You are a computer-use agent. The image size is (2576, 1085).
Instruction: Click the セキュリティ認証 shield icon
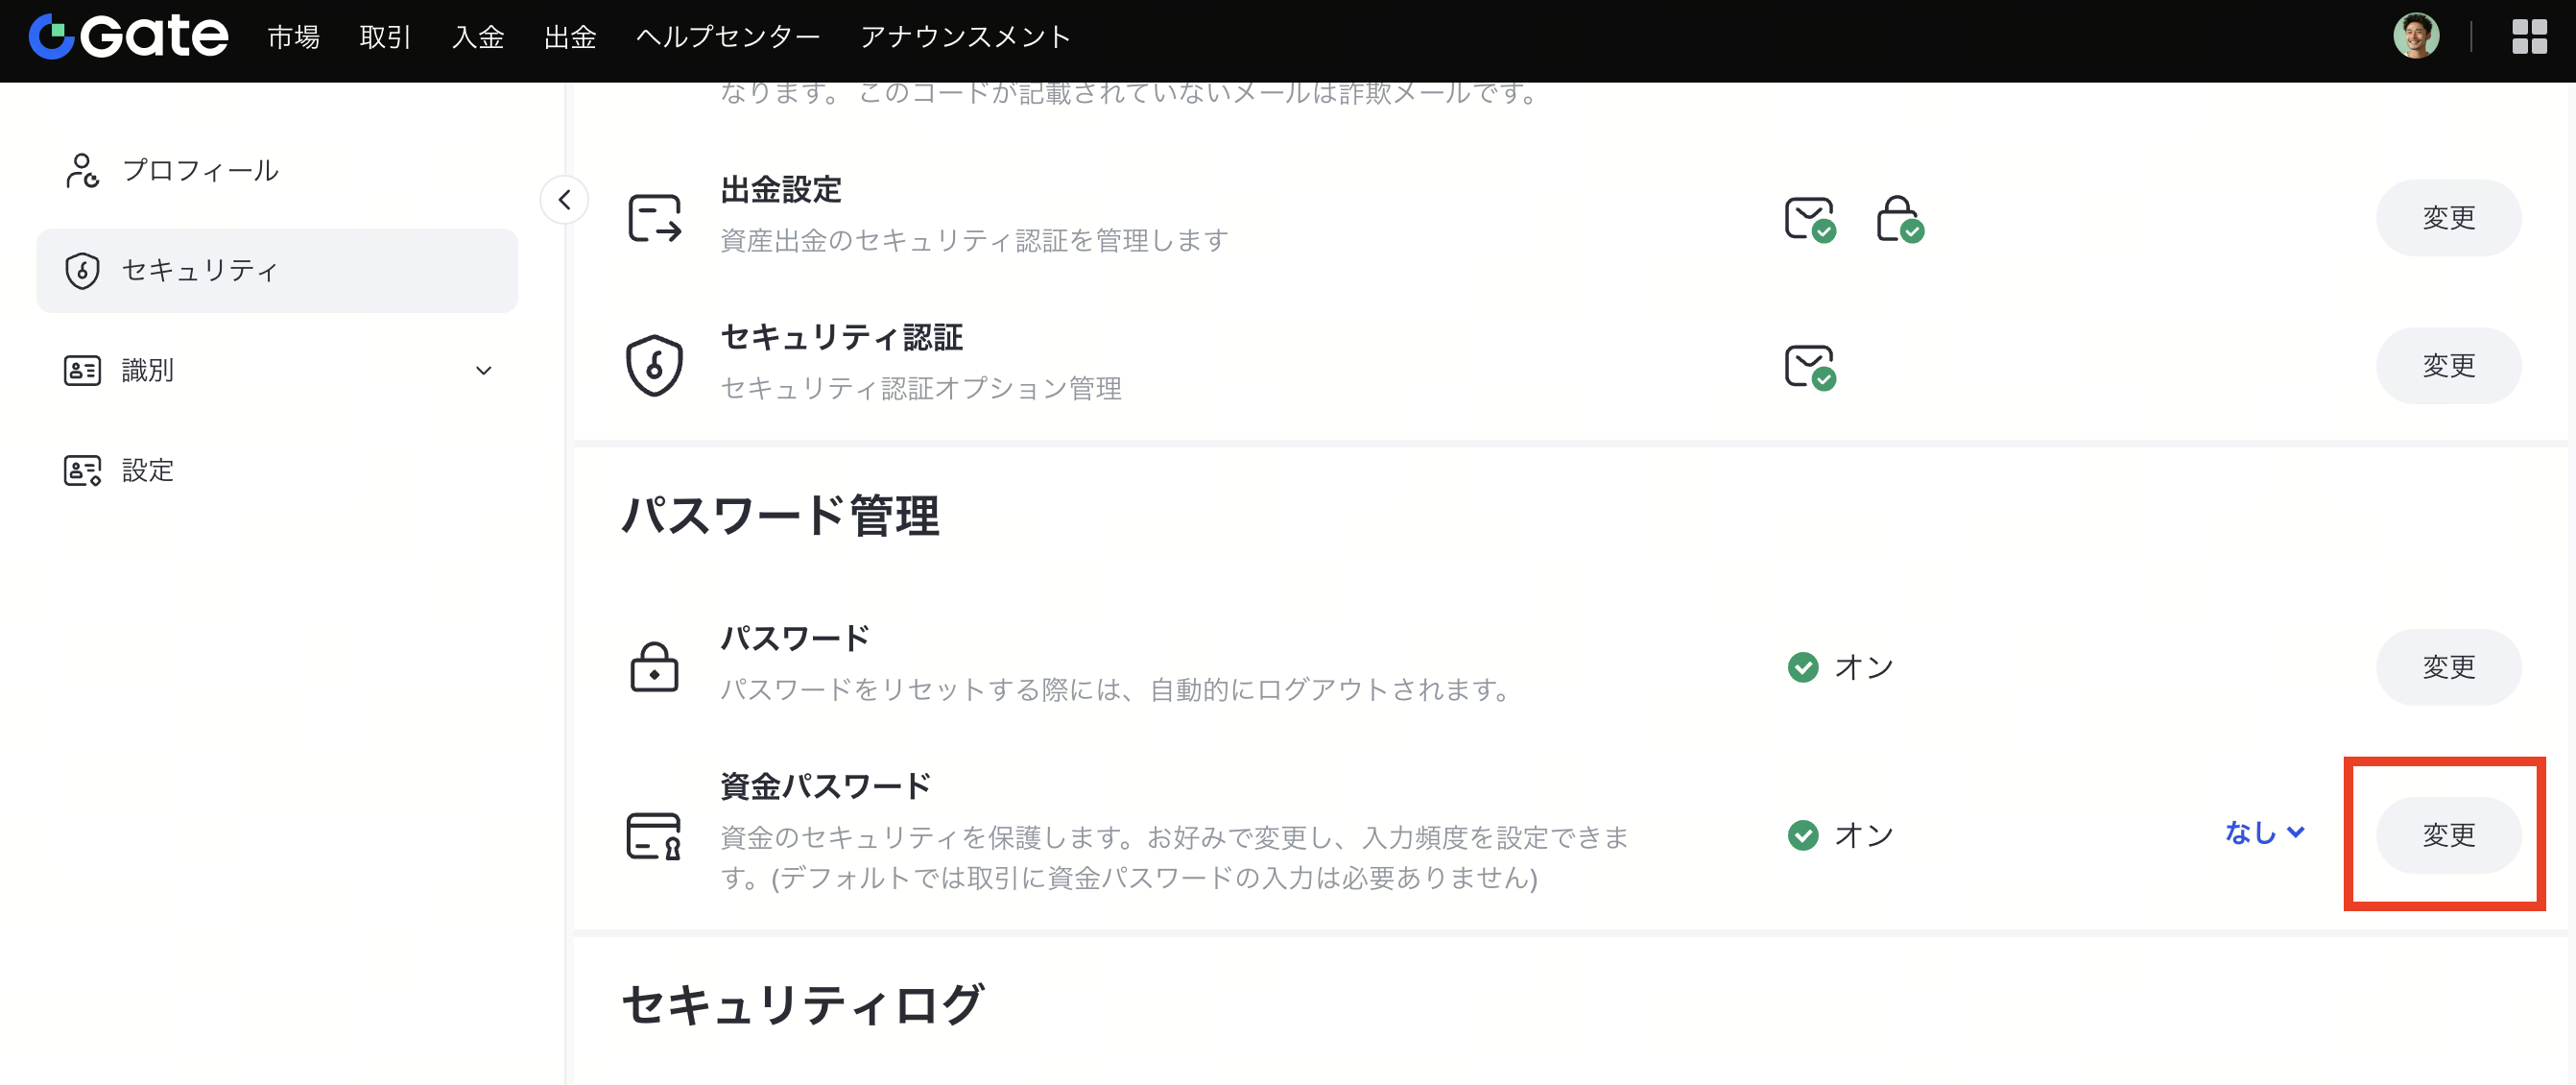click(x=654, y=365)
